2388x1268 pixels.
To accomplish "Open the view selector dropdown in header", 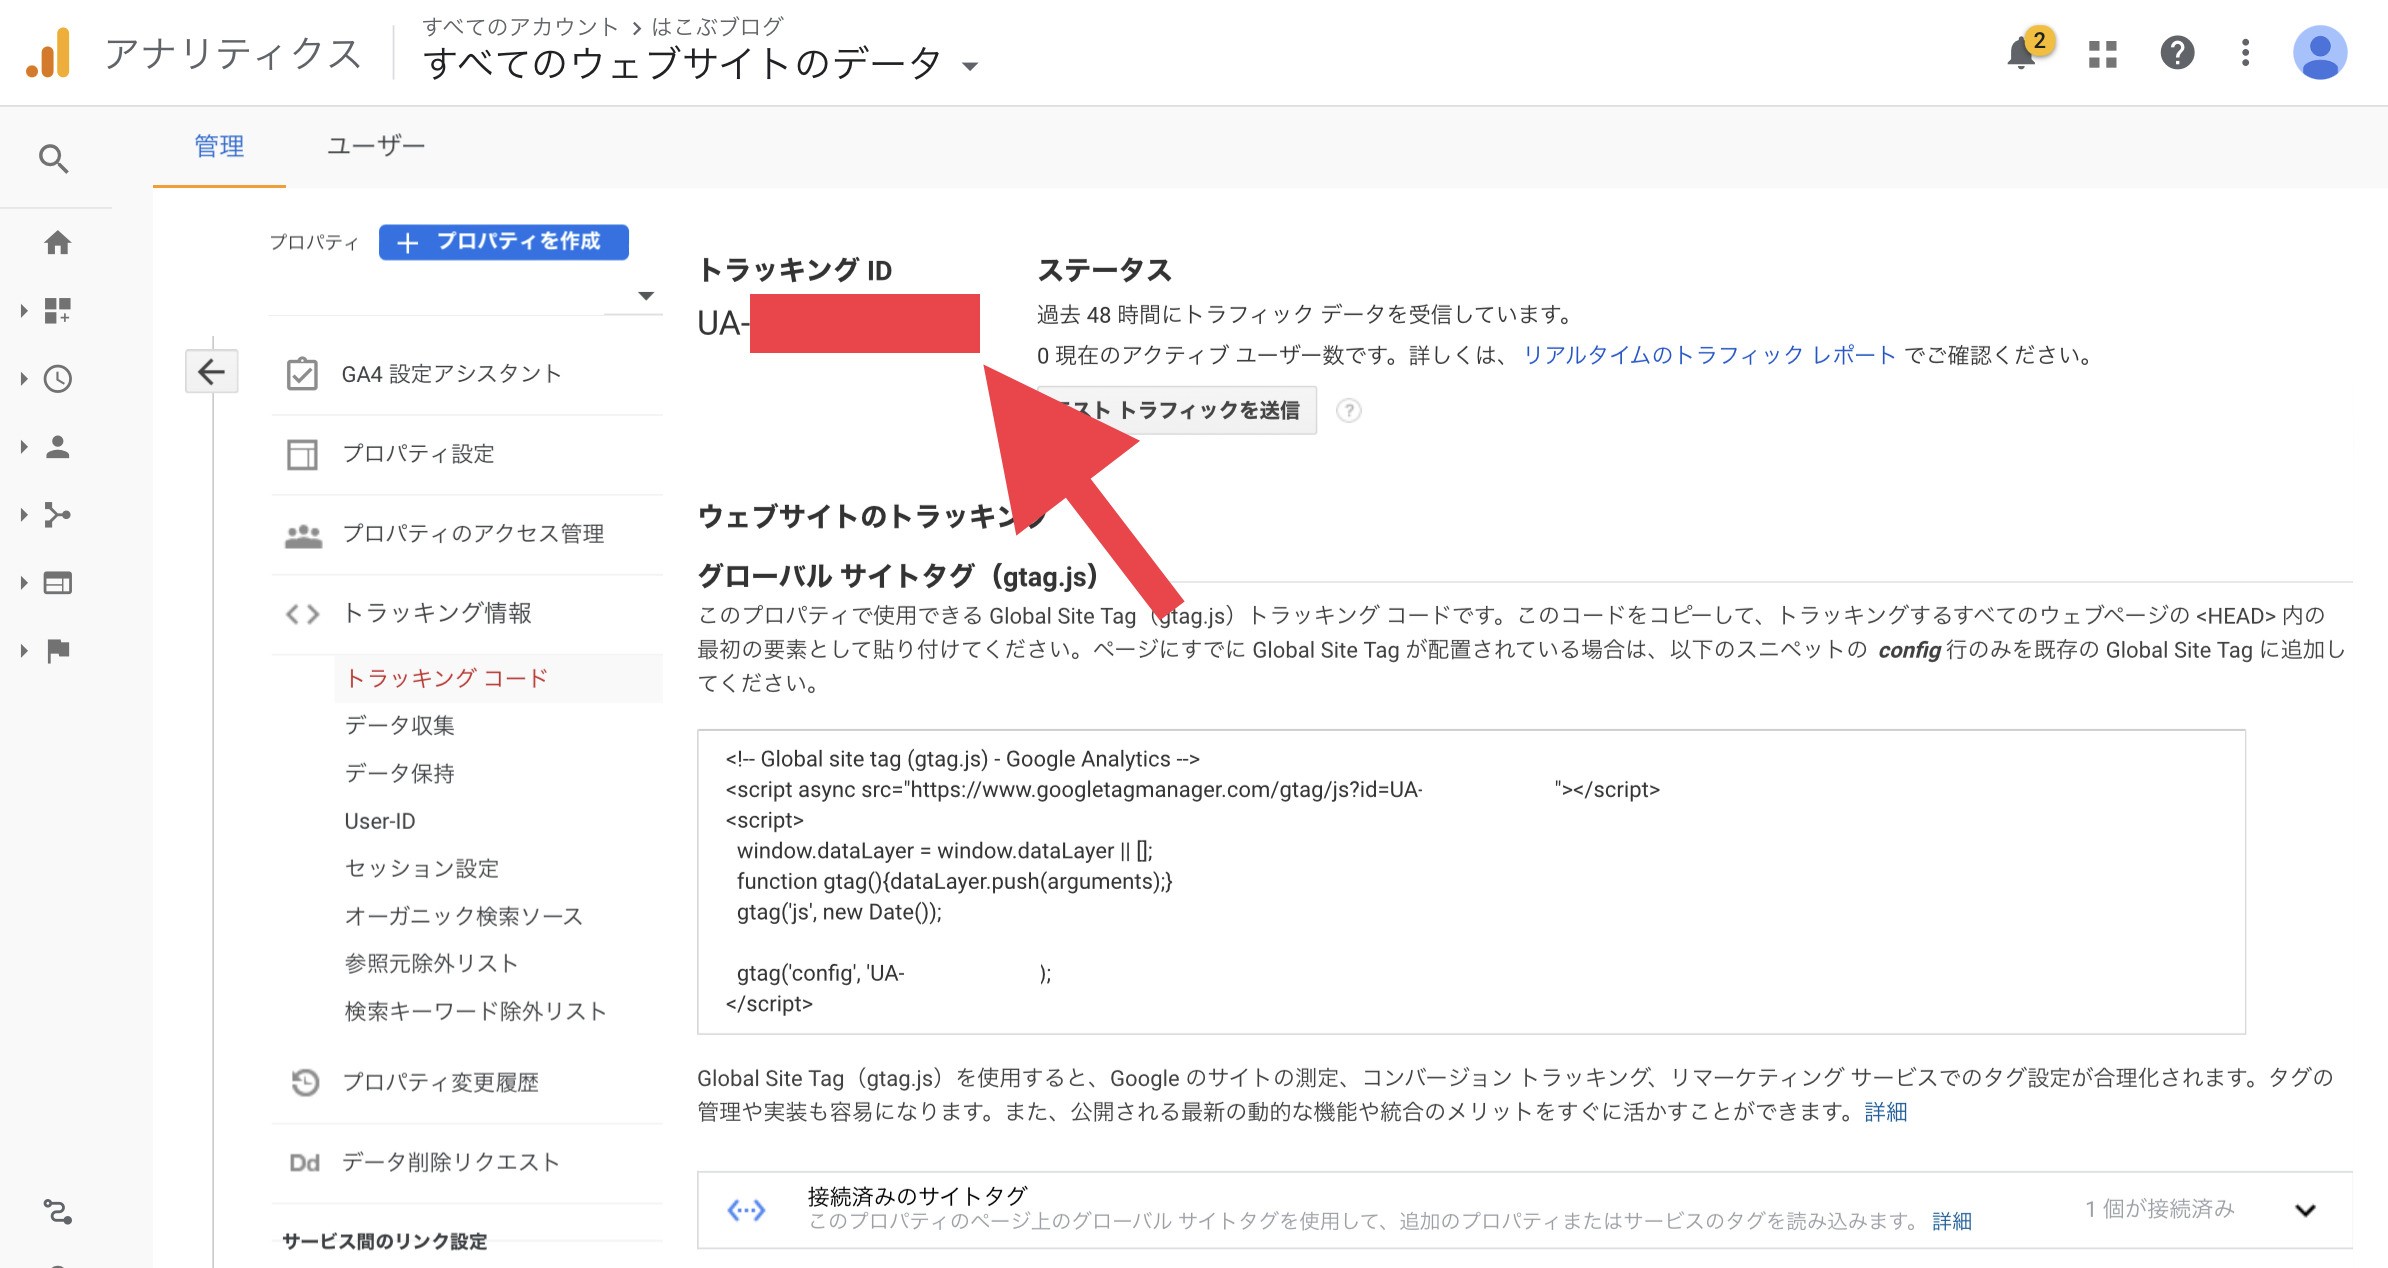I will pos(969,66).
